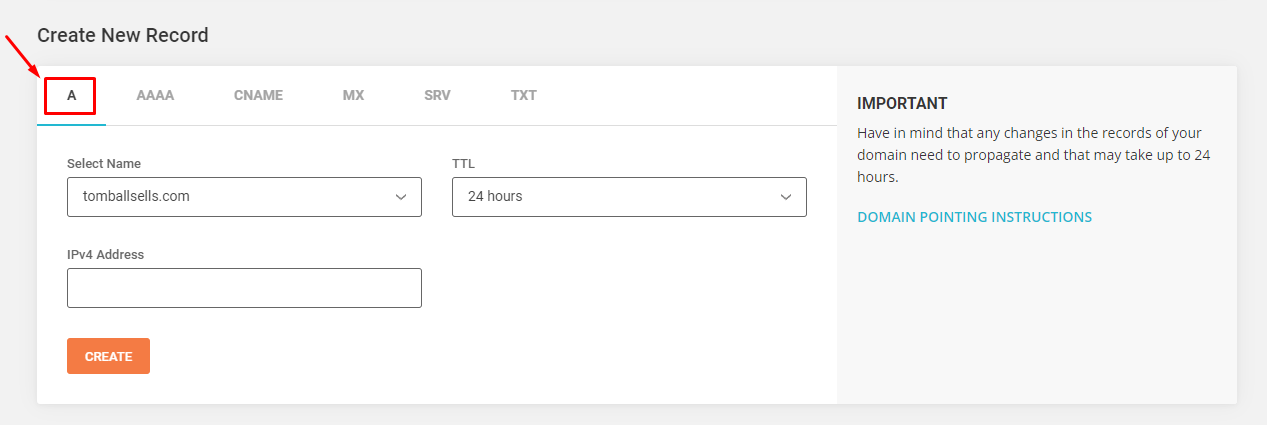Screen dimensions: 1267x425
Task: Switch to the AAAA record tab
Action: click(155, 96)
